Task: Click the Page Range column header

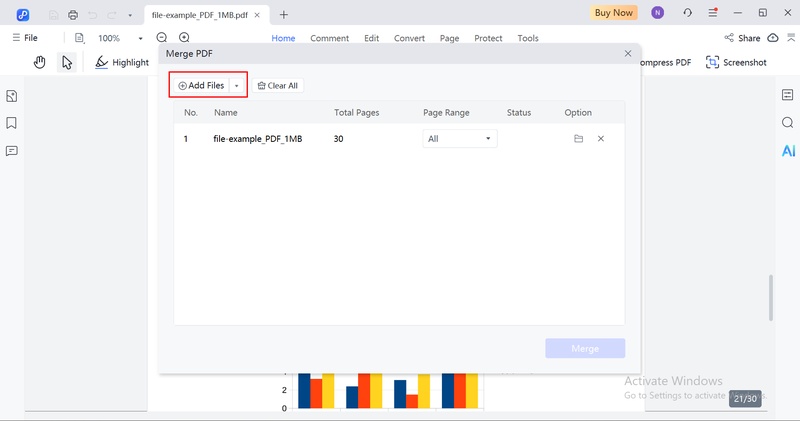Action: [446, 113]
